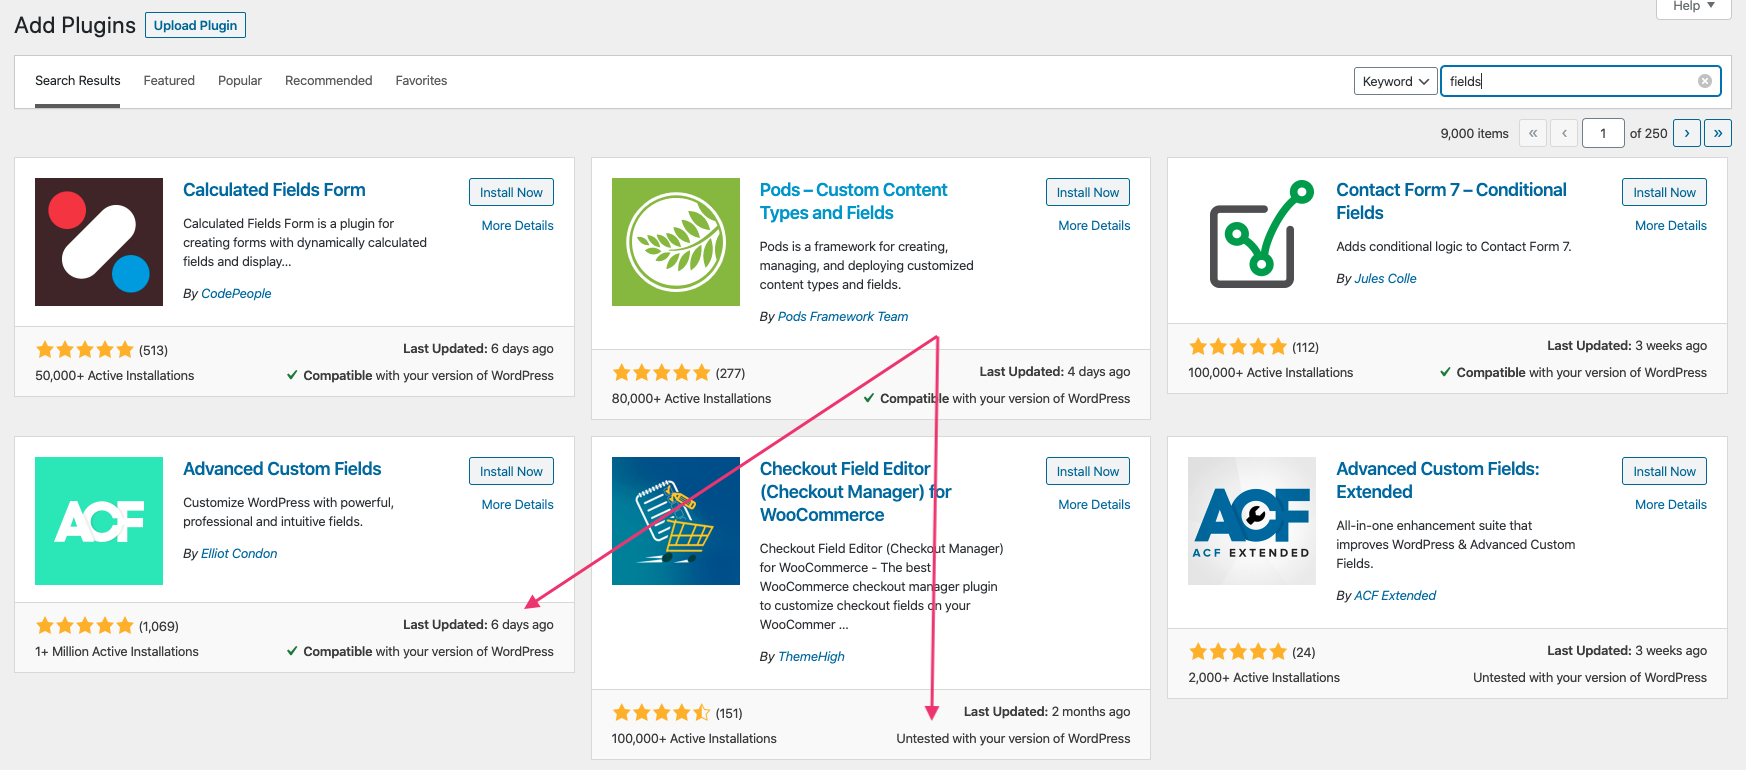The image size is (1746, 770).
Task: Open author Elliot Condon link
Action: tap(239, 554)
